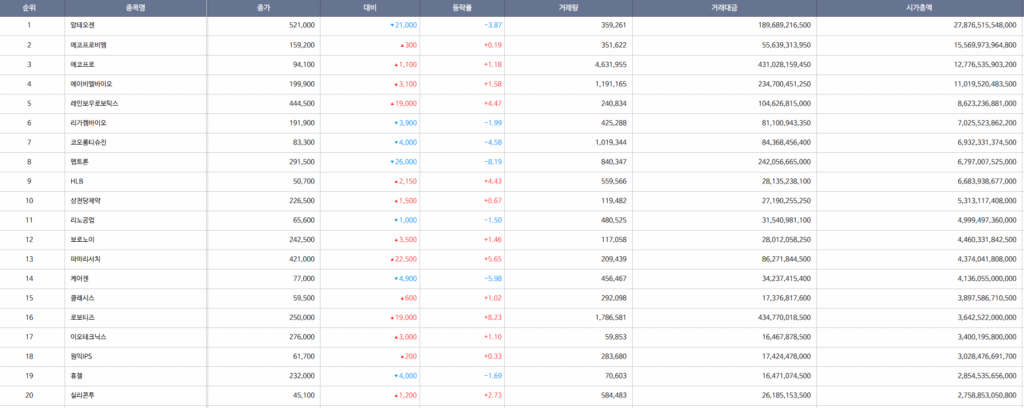Click the red up arrow in HLB row
The width and height of the screenshot is (1024, 408).
point(396,181)
